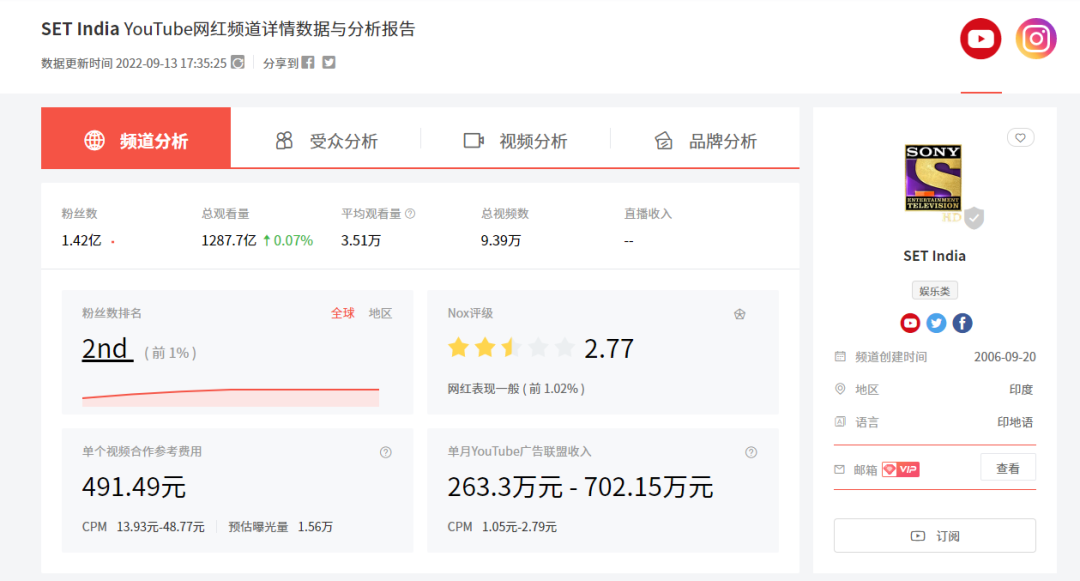Open channel's YouTube link in sidebar
The height and width of the screenshot is (581, 1080).
910,323
